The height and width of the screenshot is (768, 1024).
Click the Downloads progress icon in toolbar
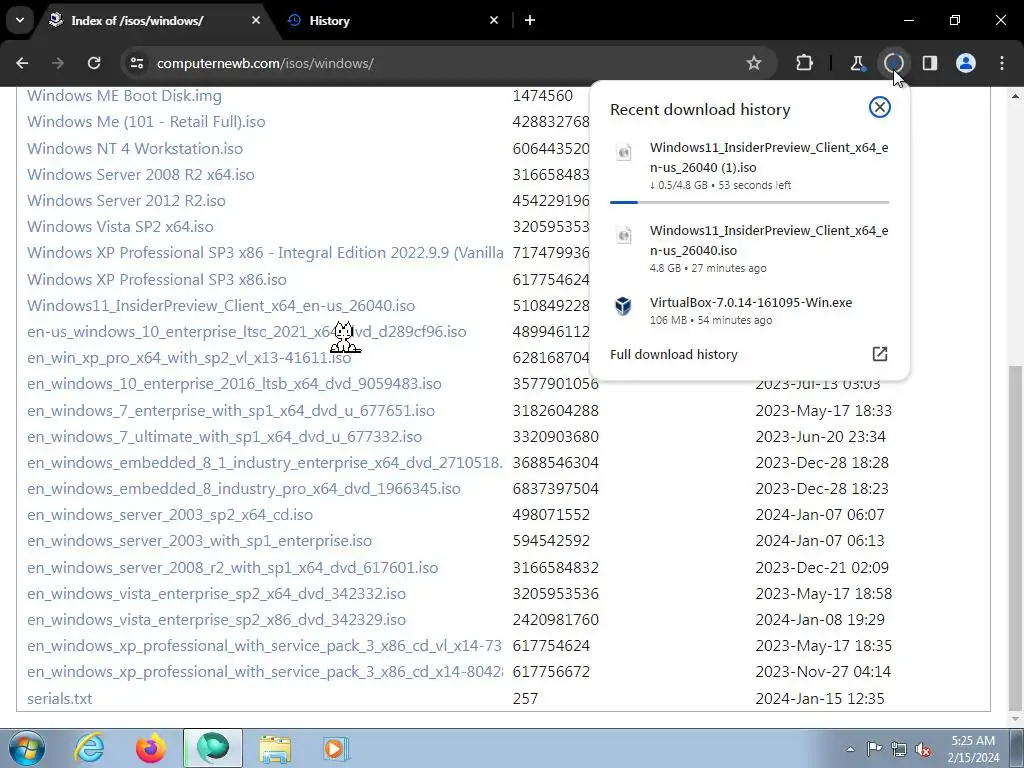click(894, 63)
